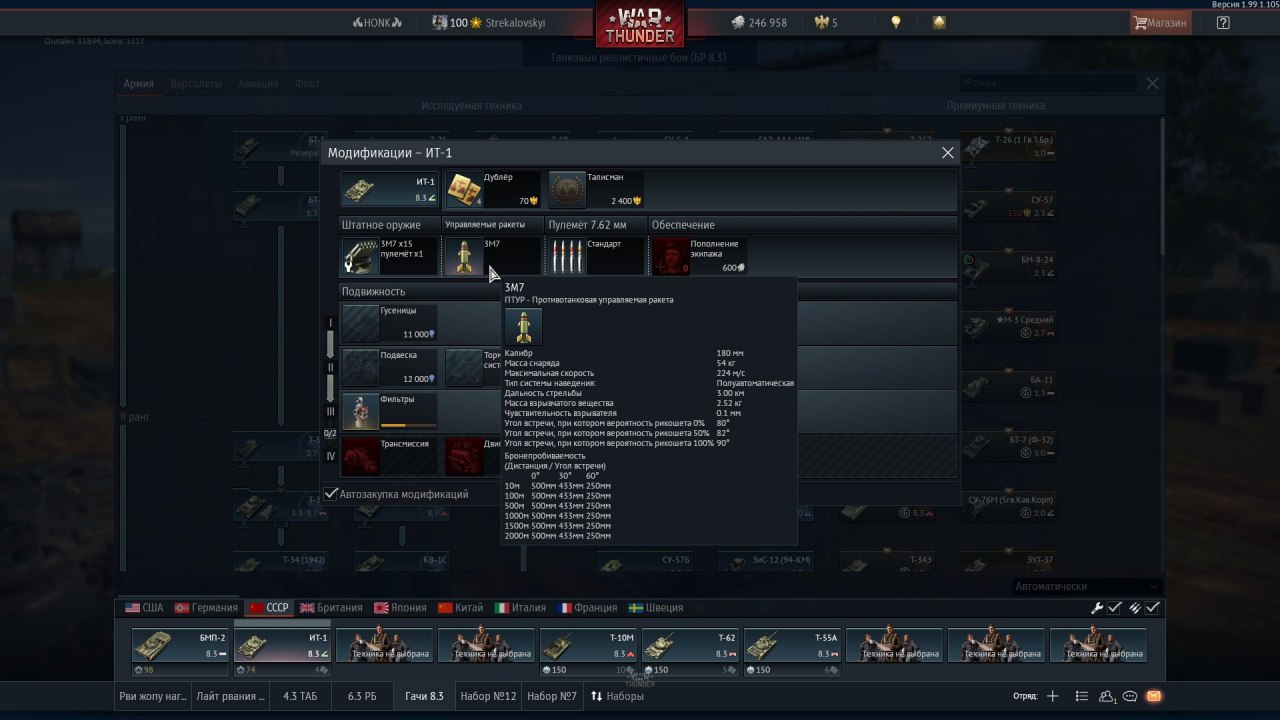The height and width of the screenshot is (720, 1280).
Task: Select the Британия nation tab
Action: coord(332,608)
